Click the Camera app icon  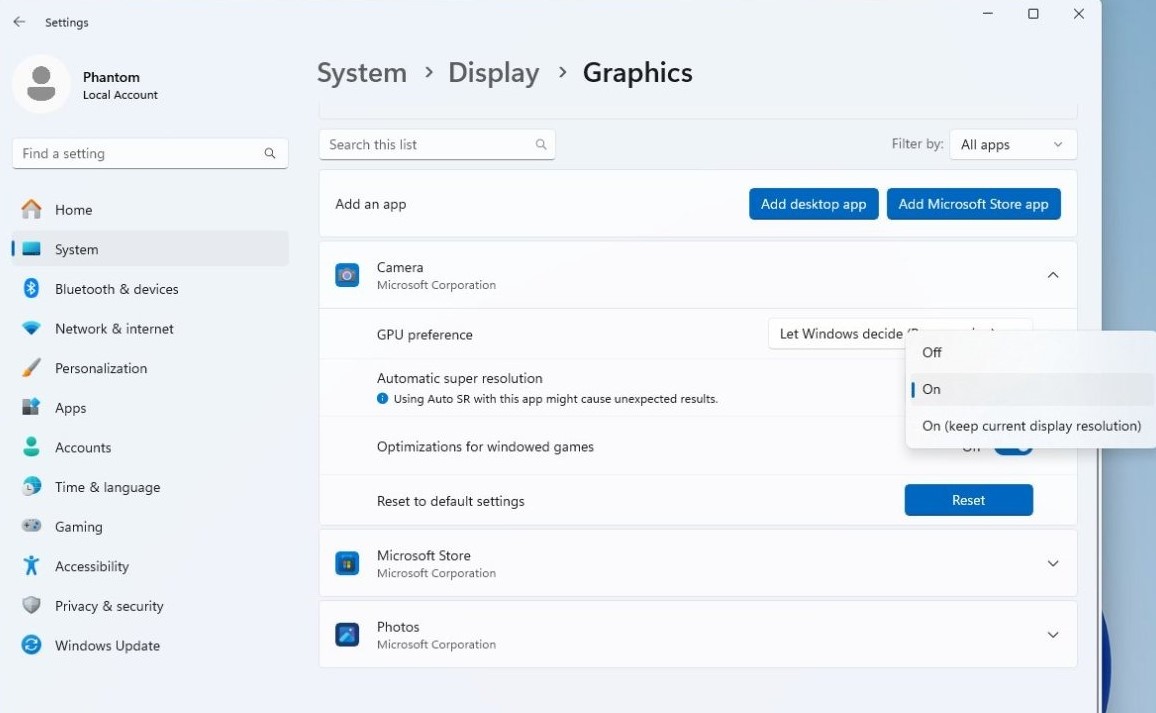pyautogui.click(x=347, y=275)
